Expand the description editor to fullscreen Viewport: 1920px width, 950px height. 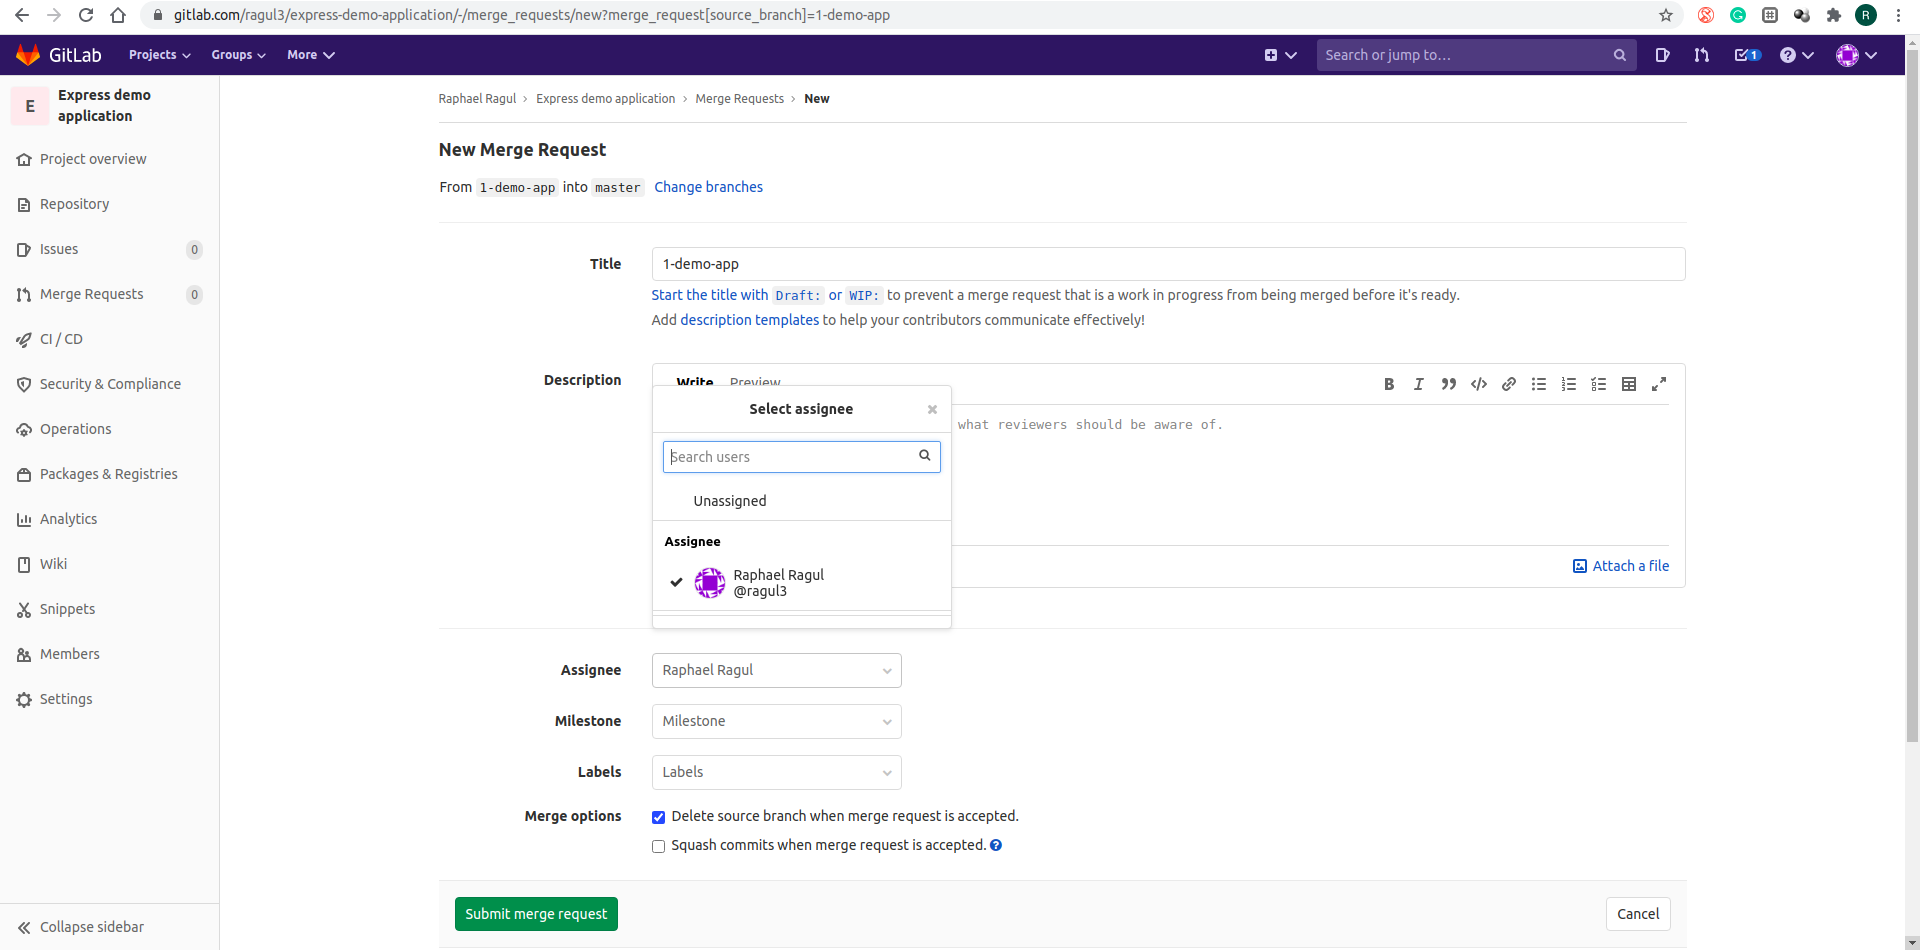1659,384
